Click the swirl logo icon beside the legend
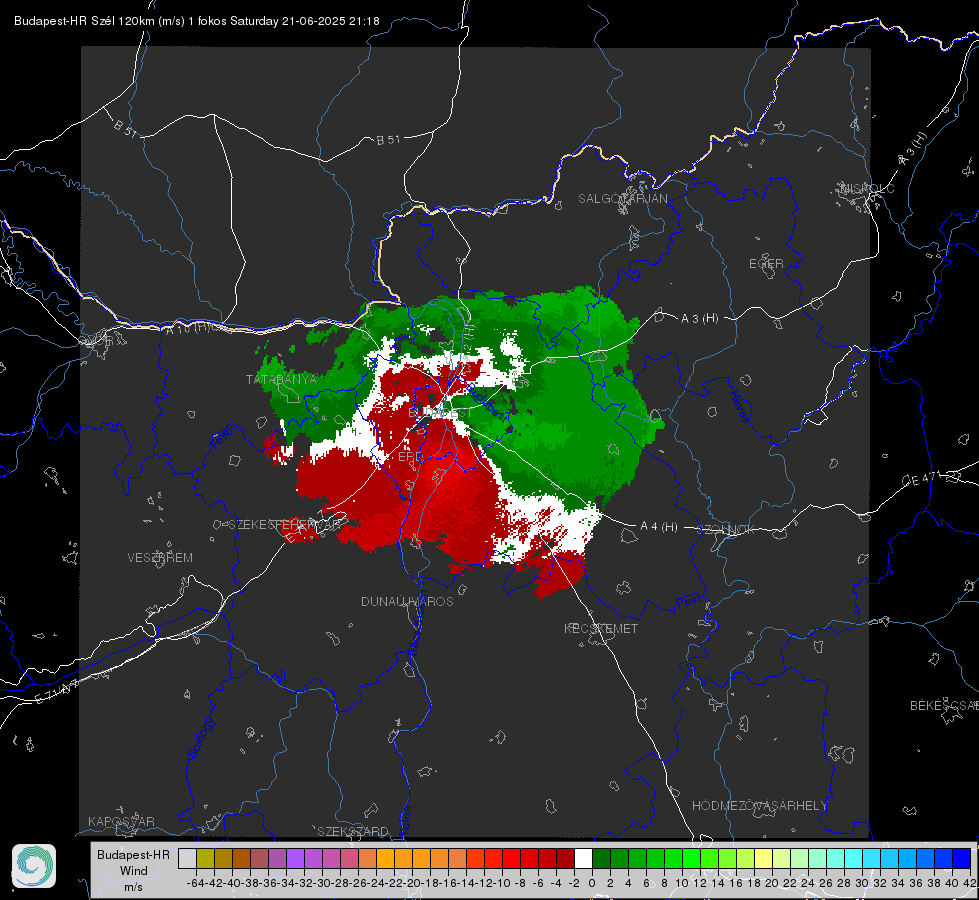The image size is (979, 900). pos(34,866)
